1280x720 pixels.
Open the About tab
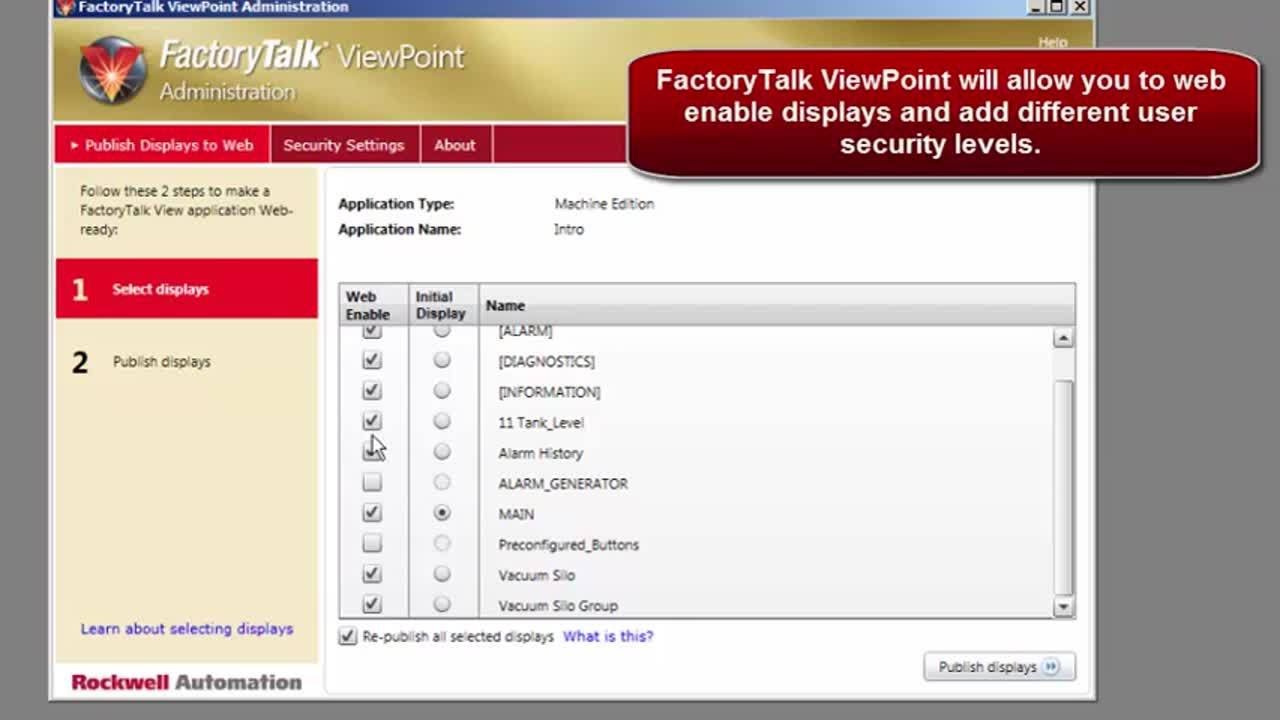coord(455,145)
